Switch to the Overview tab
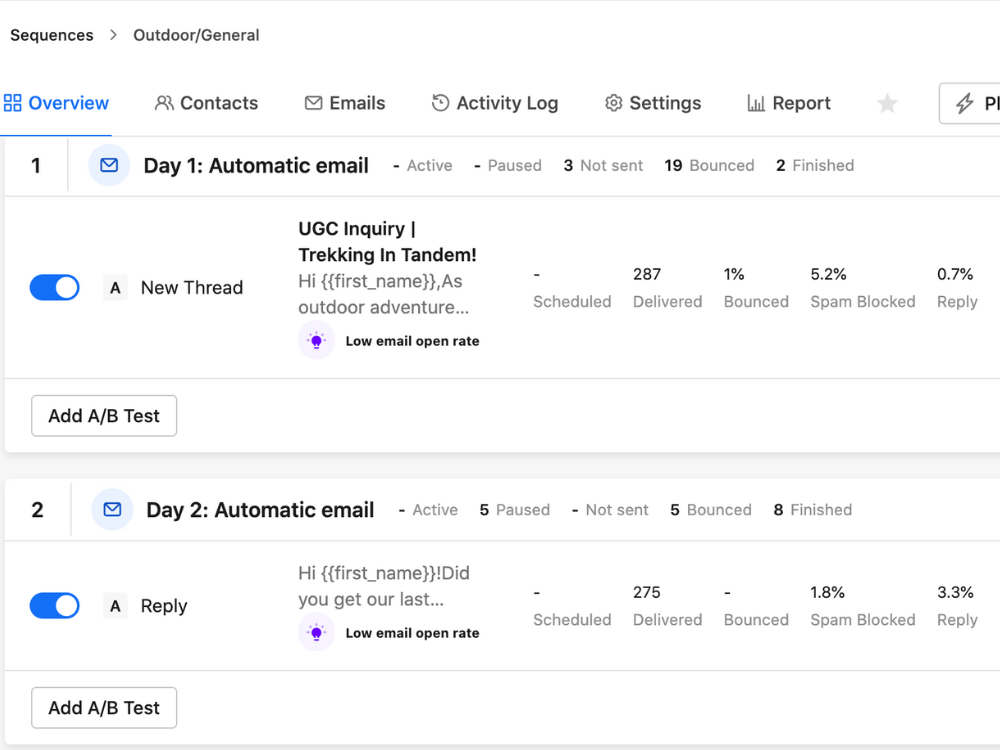Screen dimensions: 1000x750 pyautogui.click(x=57, y=104)
